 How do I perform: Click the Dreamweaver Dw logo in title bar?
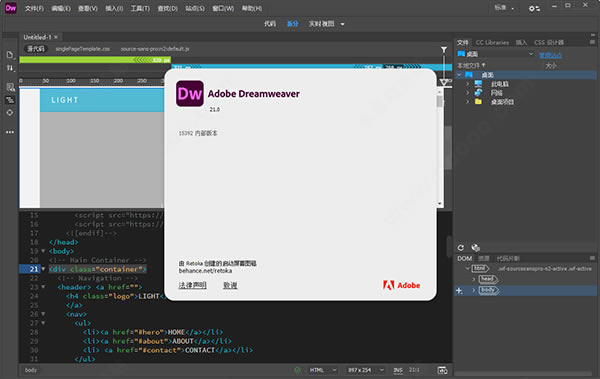[x=11, y=8]
